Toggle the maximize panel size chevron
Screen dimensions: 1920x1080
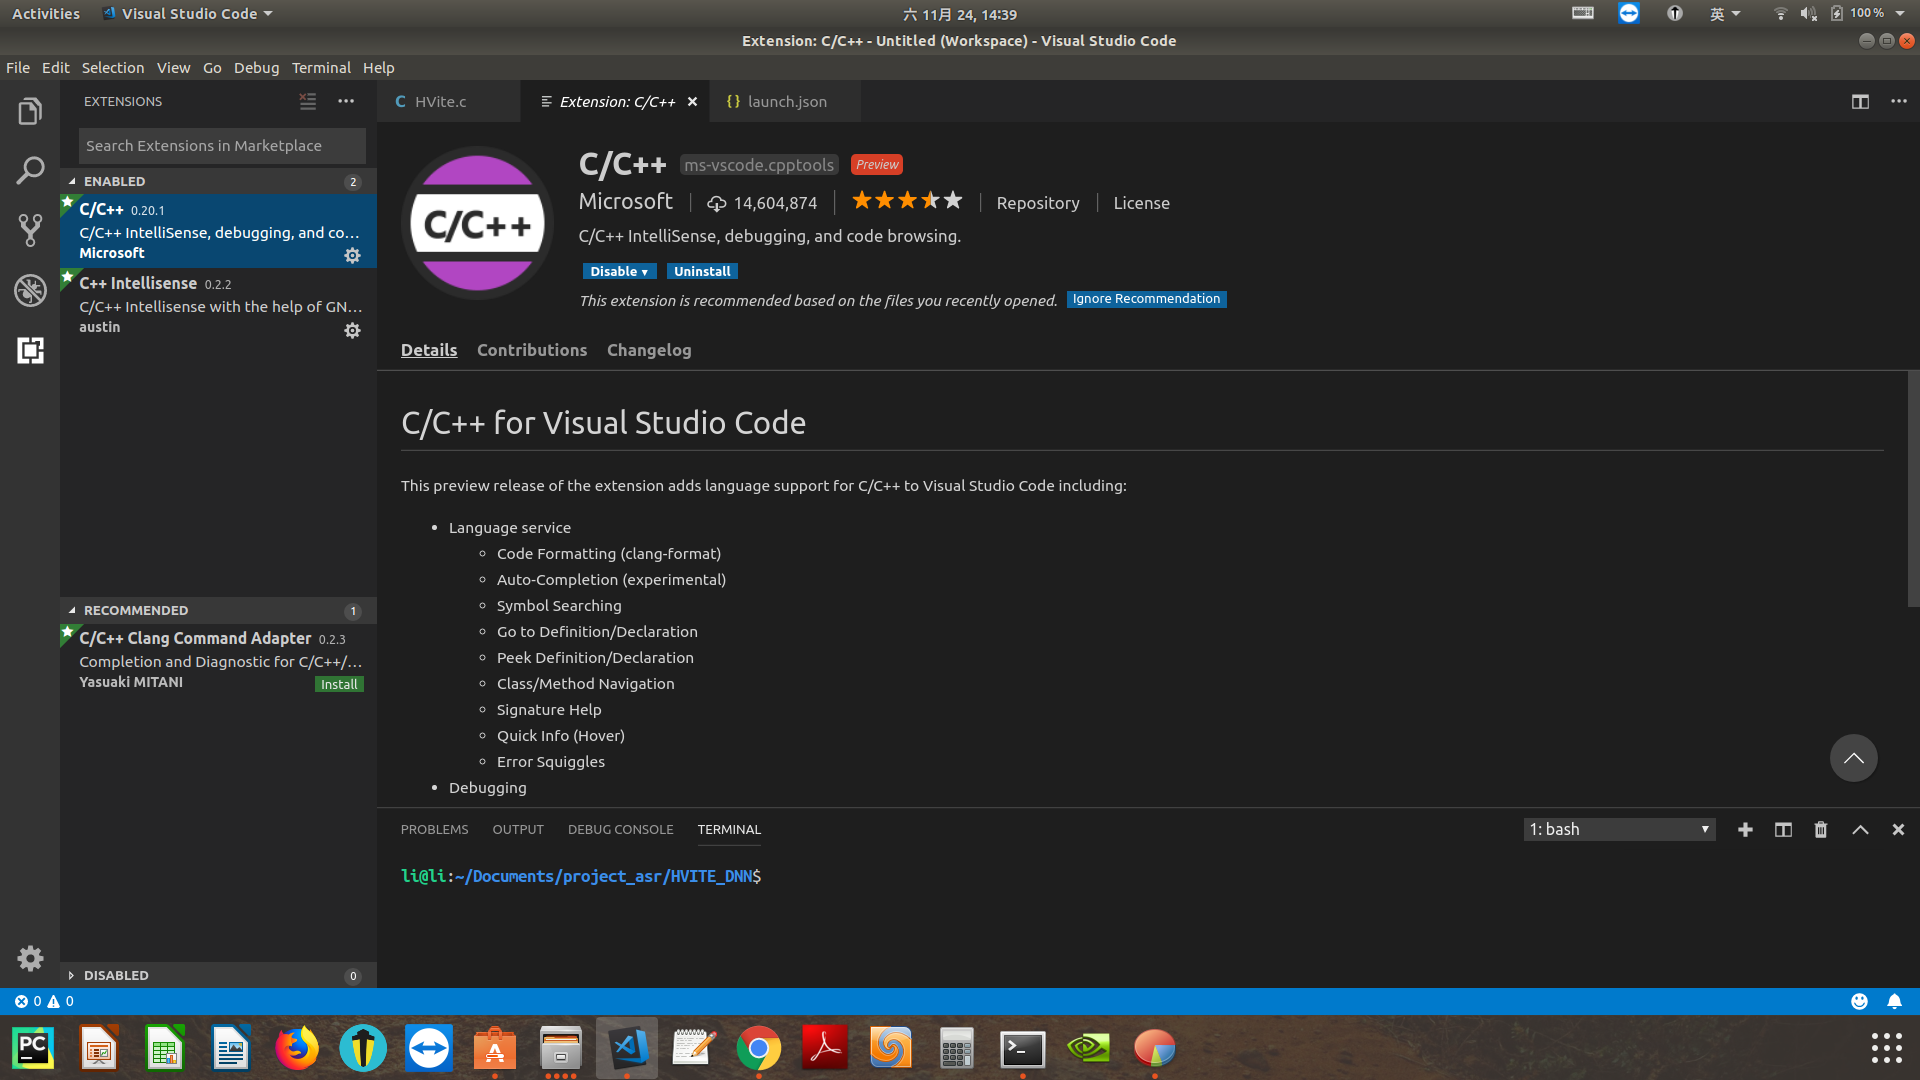[x=1860, y=830]
